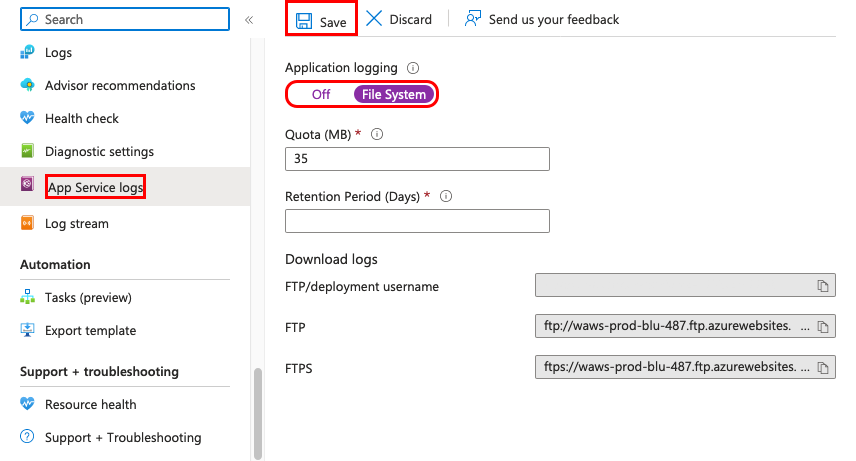The image size is (856, 461).
Task: Copy the FTP/deployment username
Action: click(x=823, y=286)
